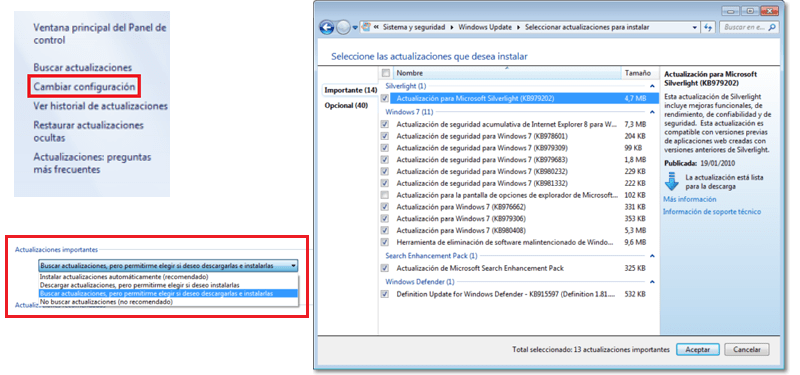The width and height of the screenshot is (800, 375).
Task: Open the recent pages arrow beside Forward
Action: [355, 28]
